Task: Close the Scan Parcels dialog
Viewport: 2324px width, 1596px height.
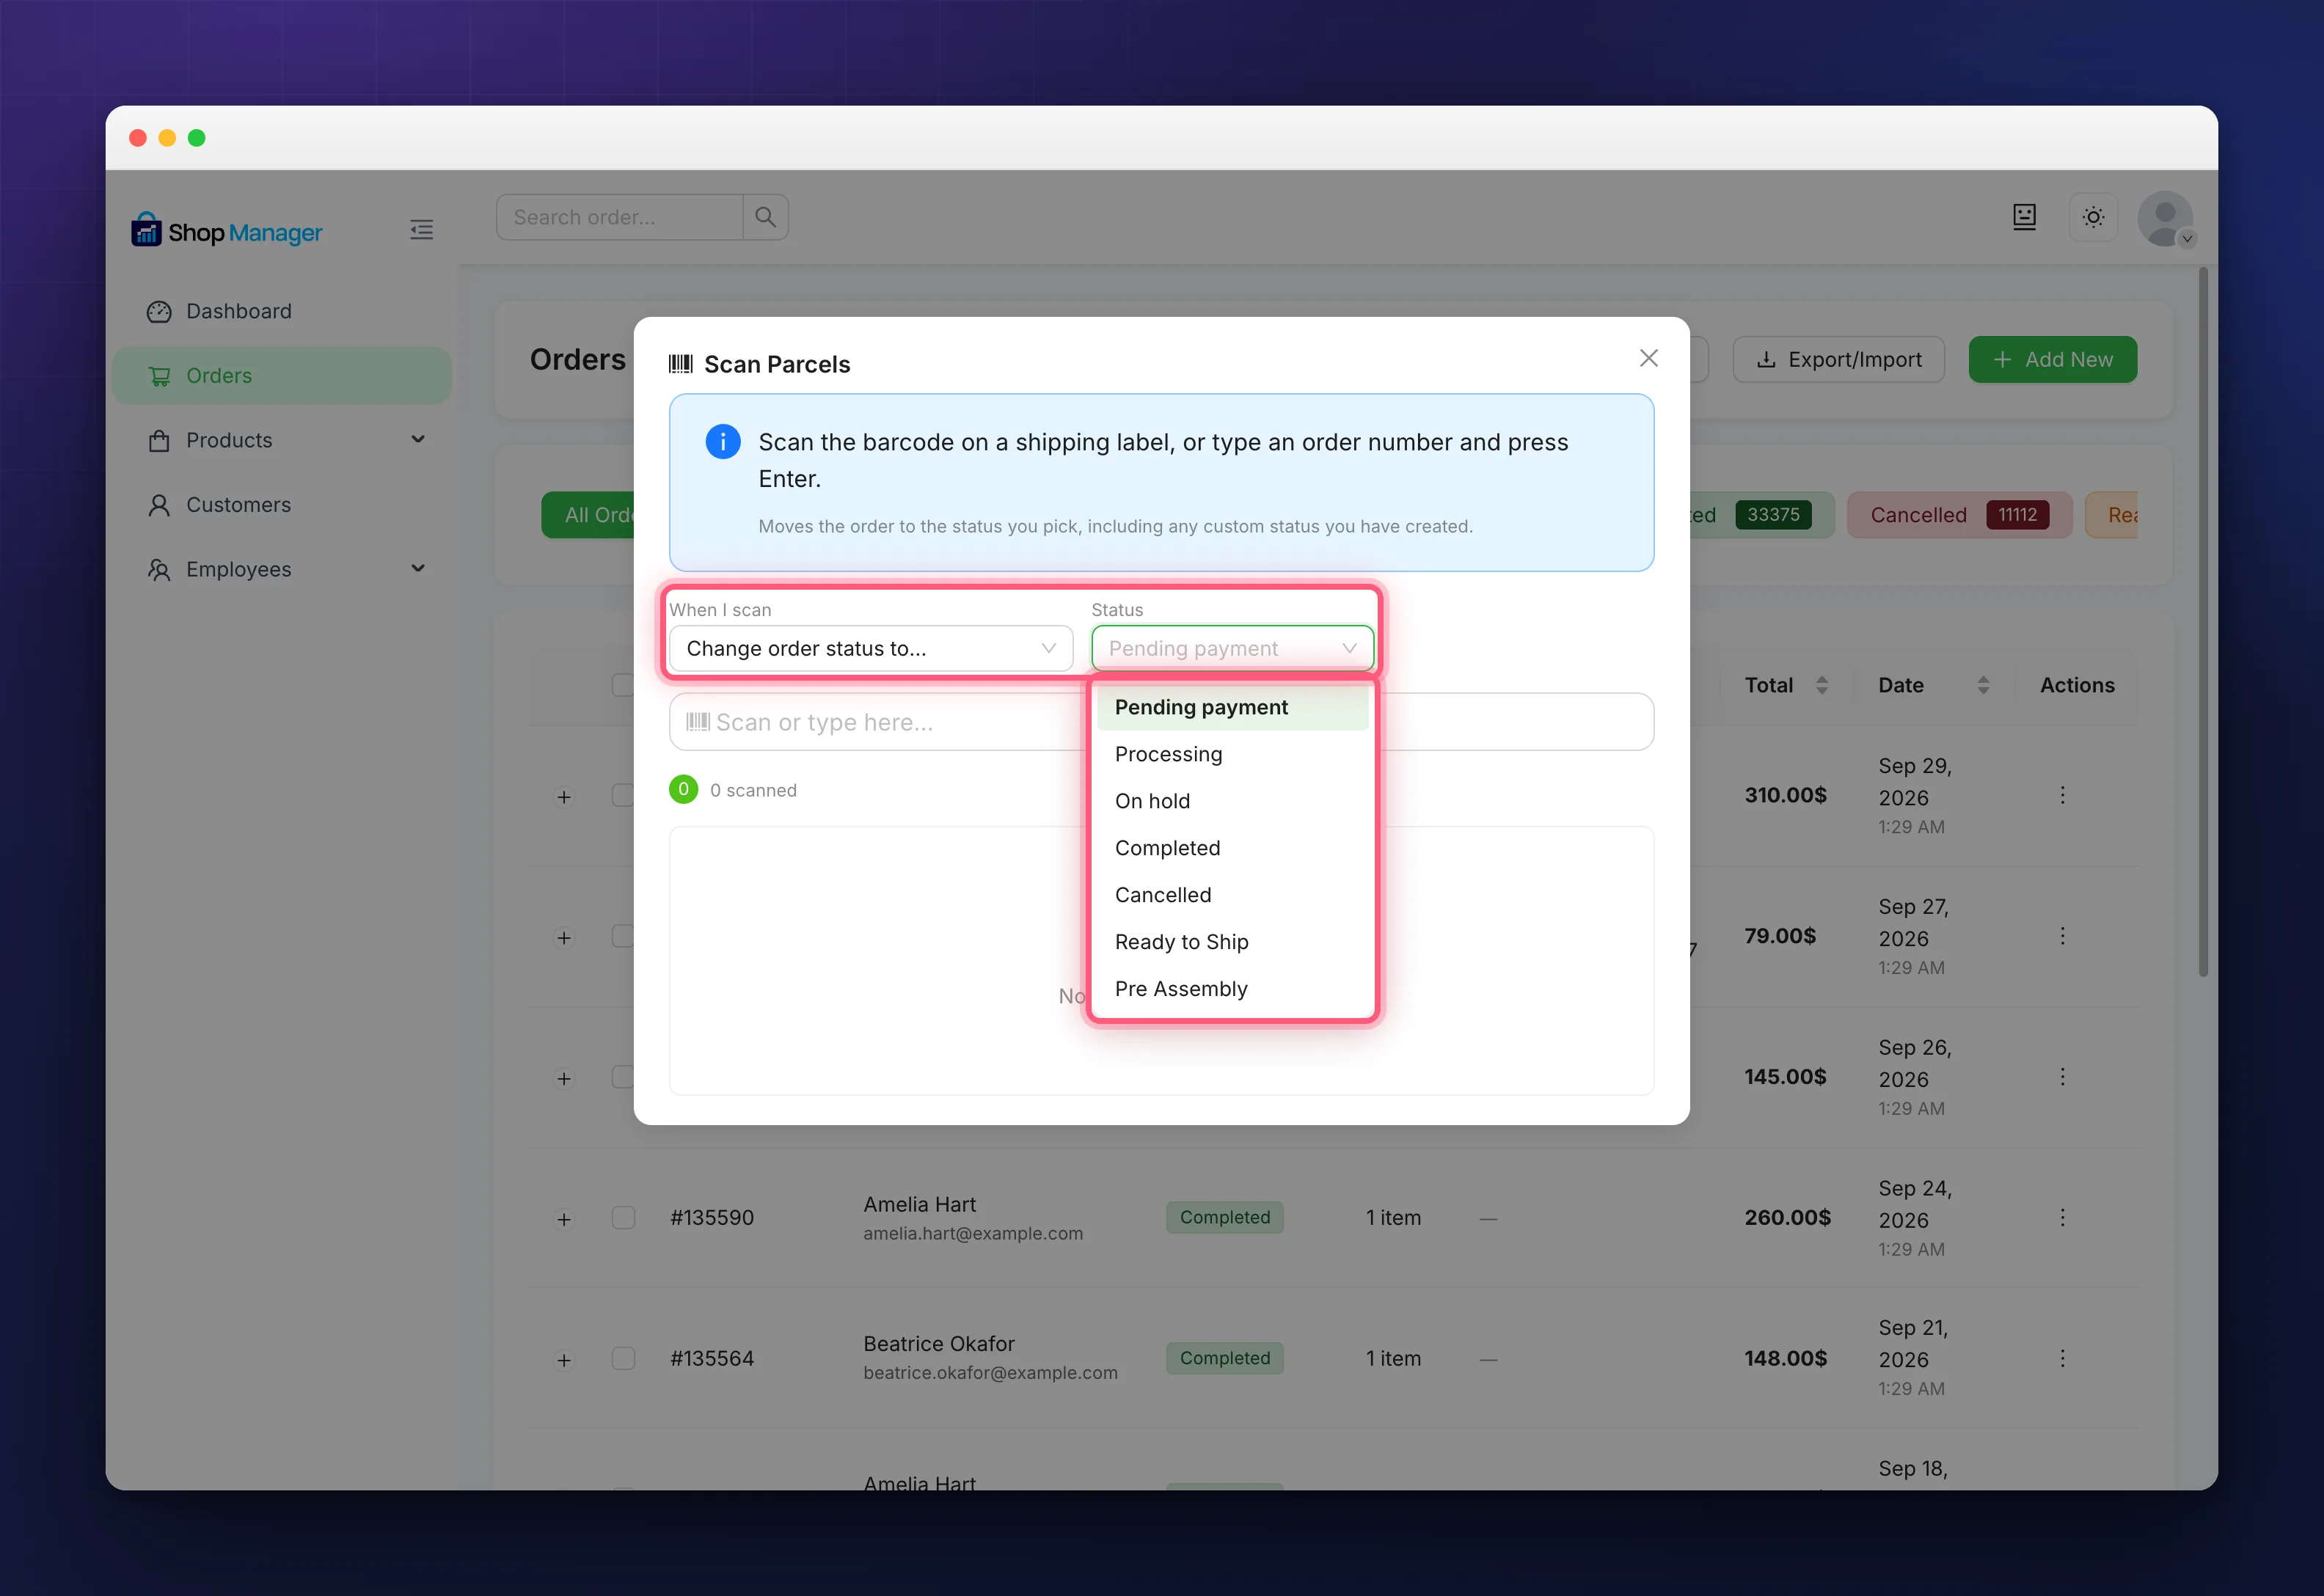Action: [x=1648, y=358]
